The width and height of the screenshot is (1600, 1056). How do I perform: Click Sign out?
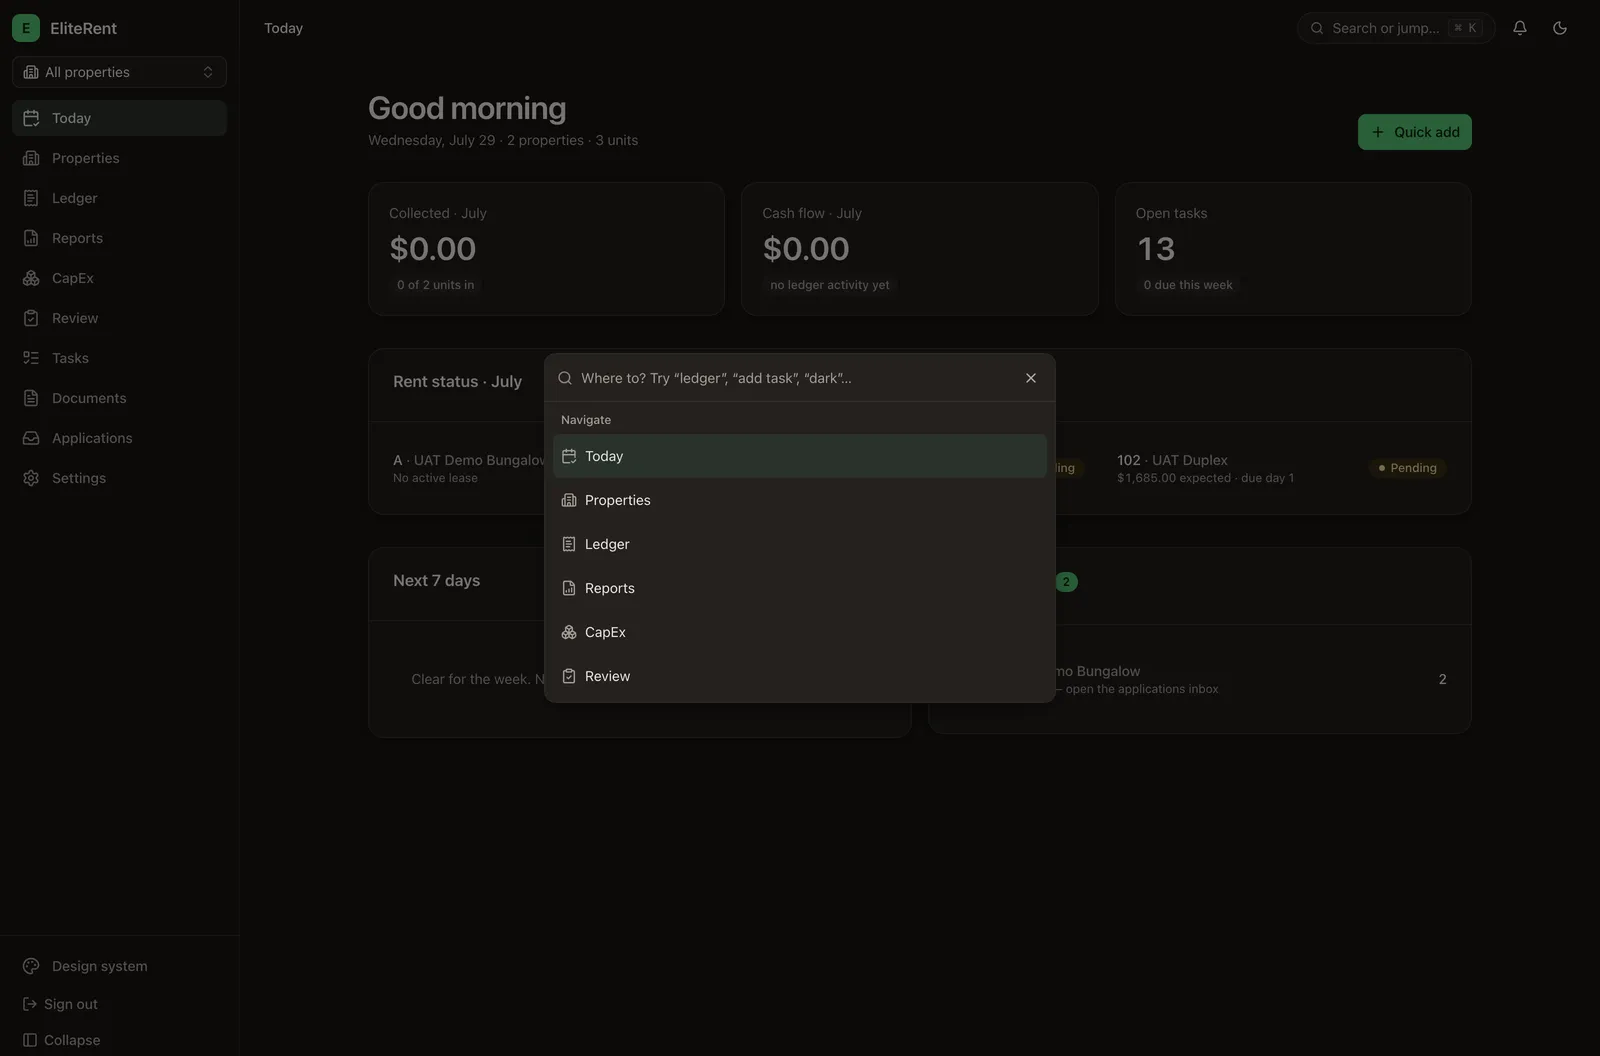coord(60,1004)
